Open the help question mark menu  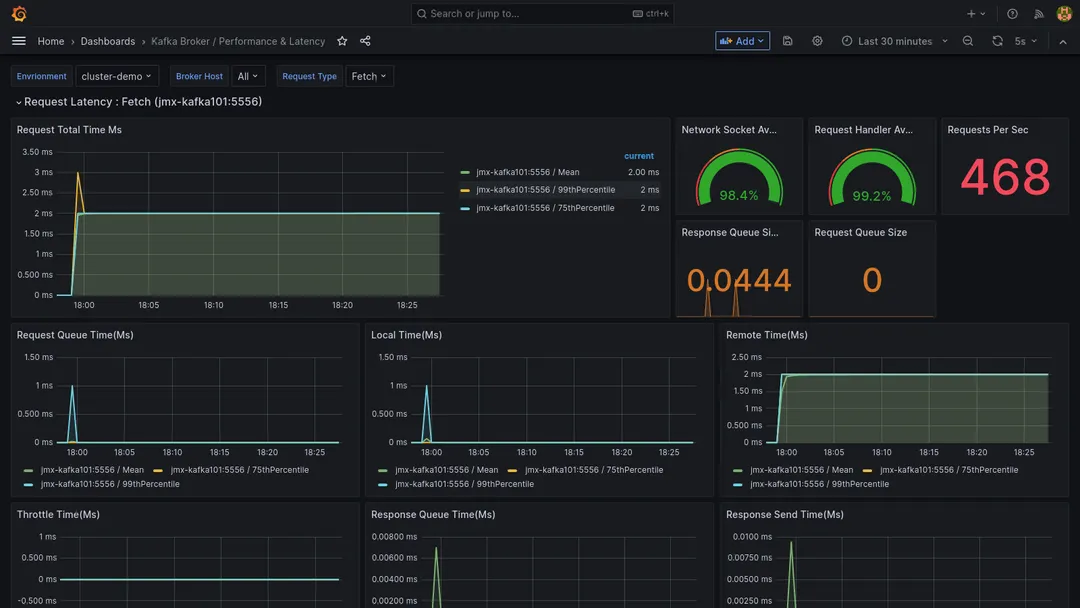[1012, 14]
